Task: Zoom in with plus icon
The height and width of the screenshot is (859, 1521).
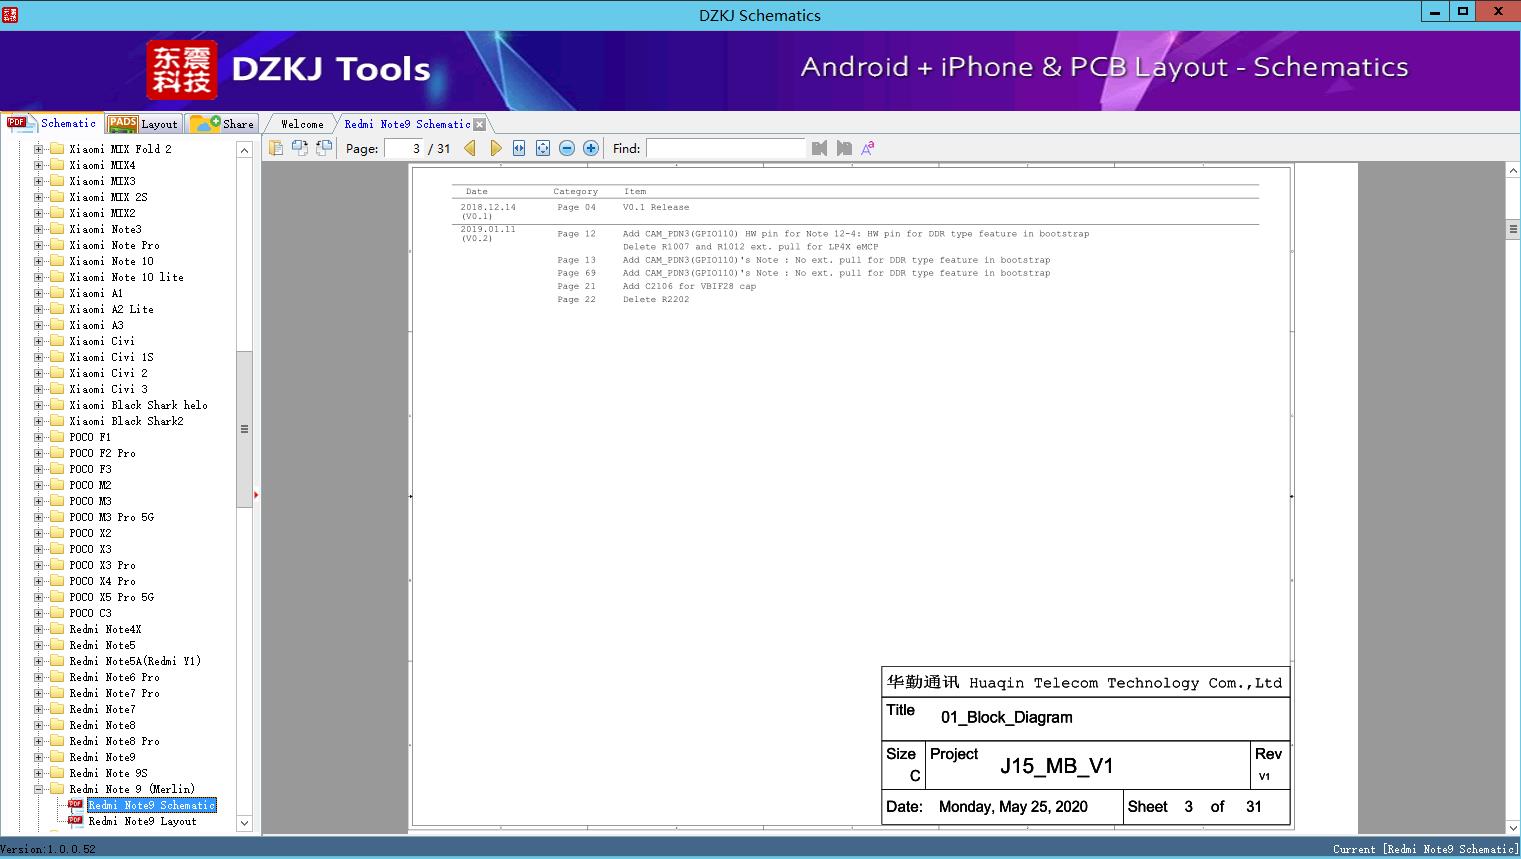Action: (591, 148)
